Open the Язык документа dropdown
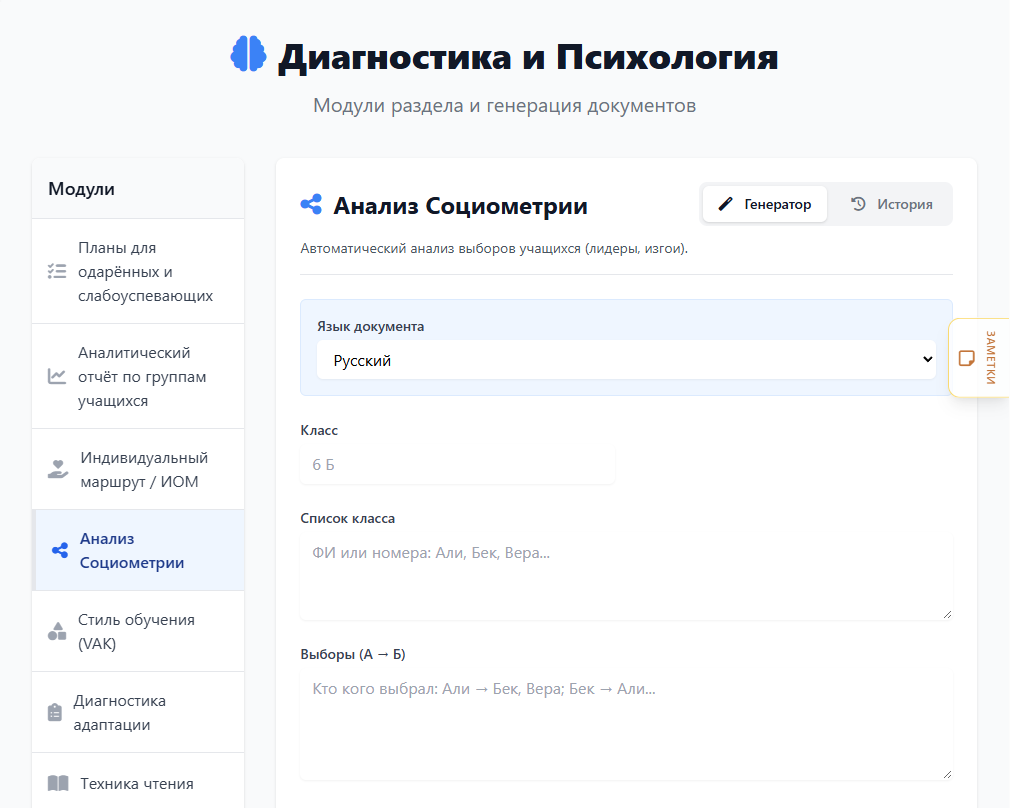Viewport: 1010px width, 808px height. (x=626, y=360)
